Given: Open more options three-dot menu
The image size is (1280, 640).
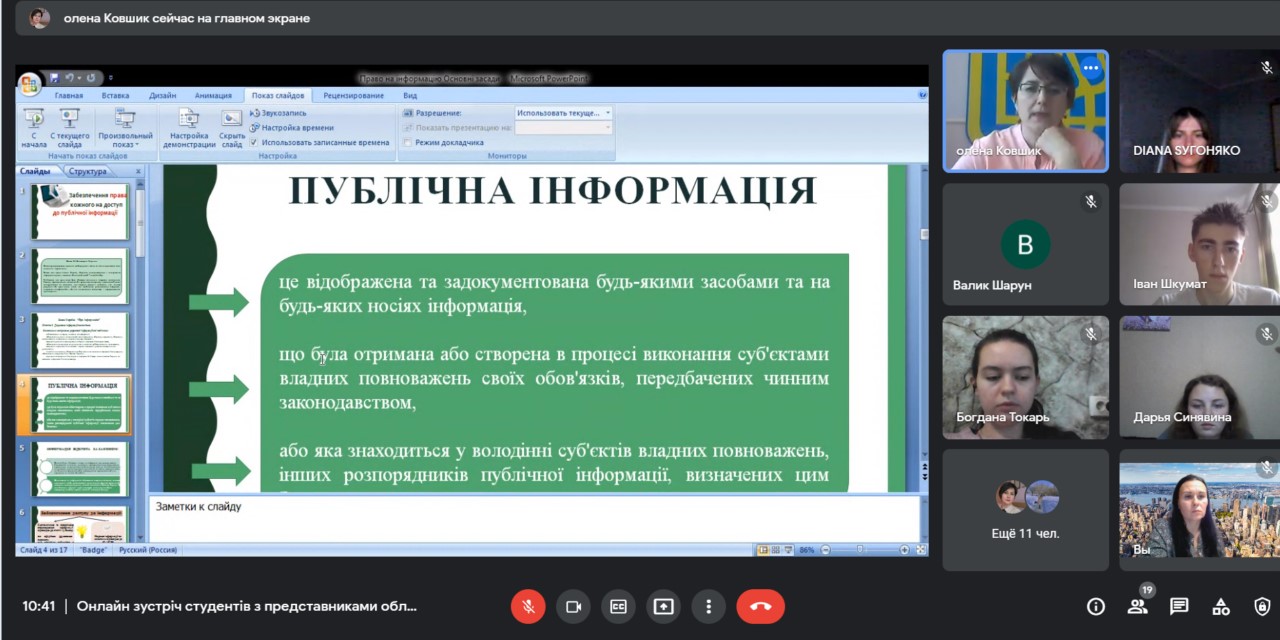Looking at the screenshot, I should tap(708, 606).
